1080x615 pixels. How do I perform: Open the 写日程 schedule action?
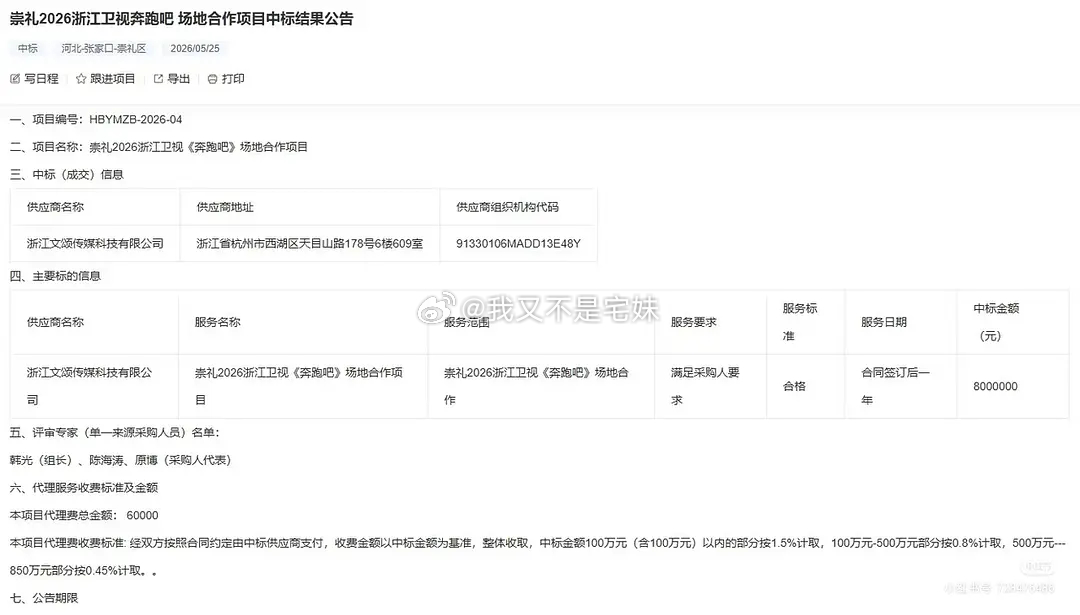point(34,79)
